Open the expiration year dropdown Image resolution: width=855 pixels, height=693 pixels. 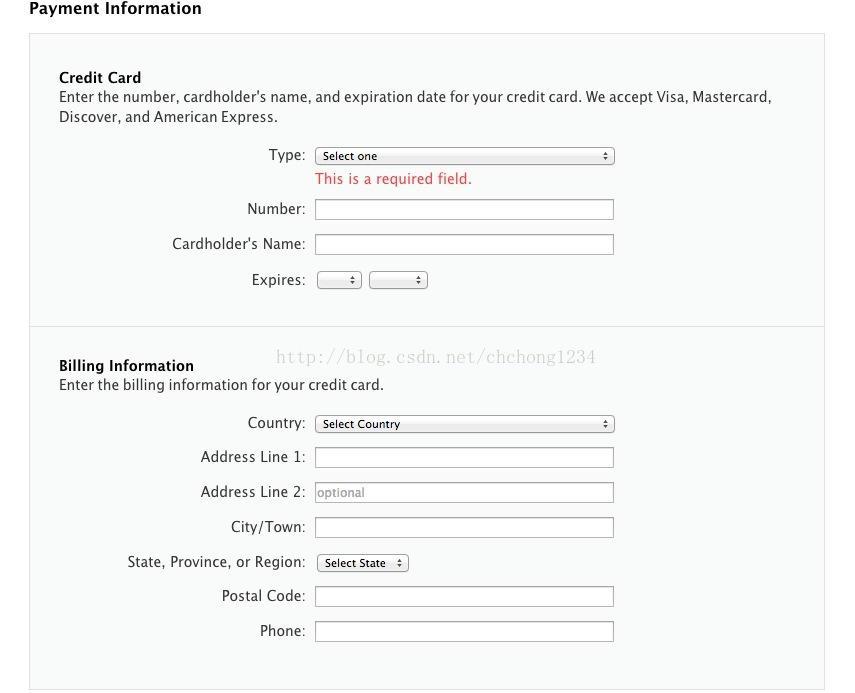398,281
